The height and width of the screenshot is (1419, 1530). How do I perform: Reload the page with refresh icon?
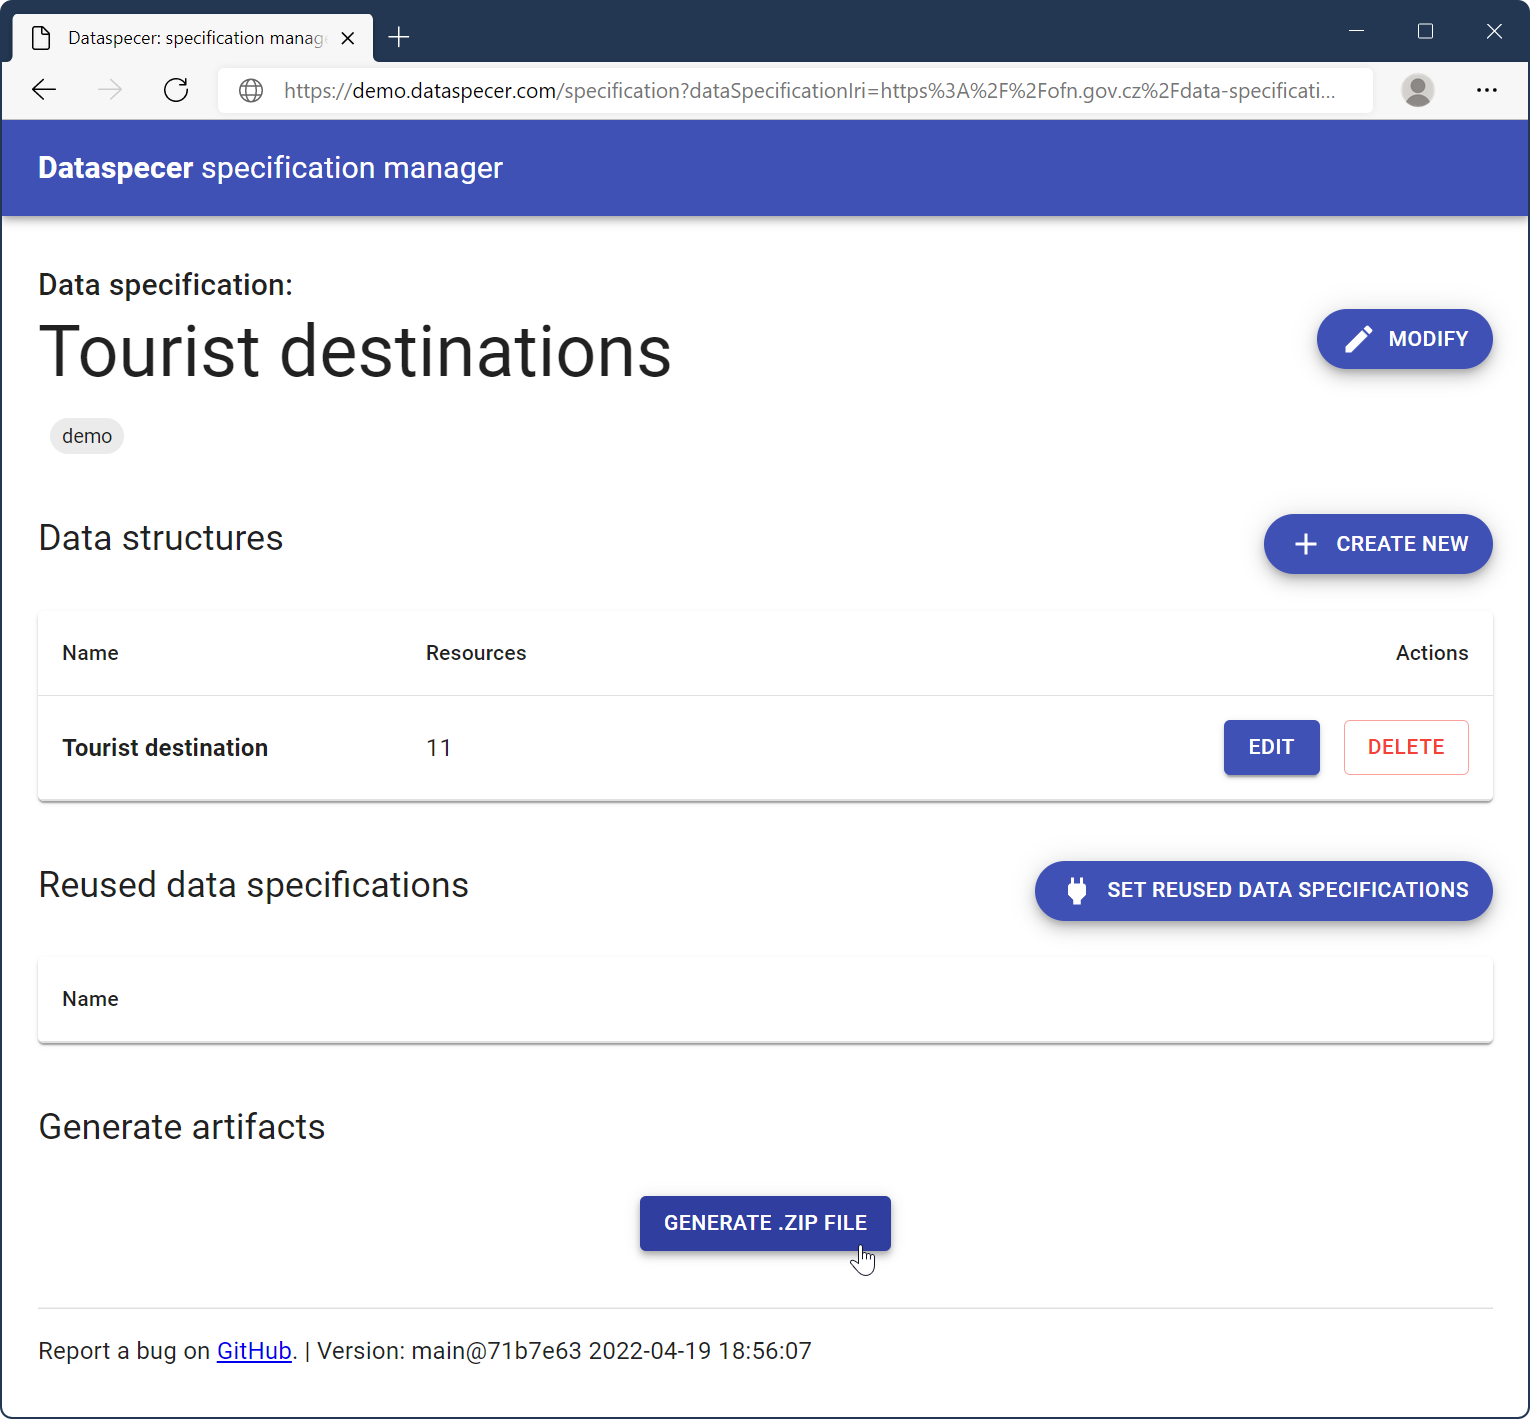(x=176, y=90)
